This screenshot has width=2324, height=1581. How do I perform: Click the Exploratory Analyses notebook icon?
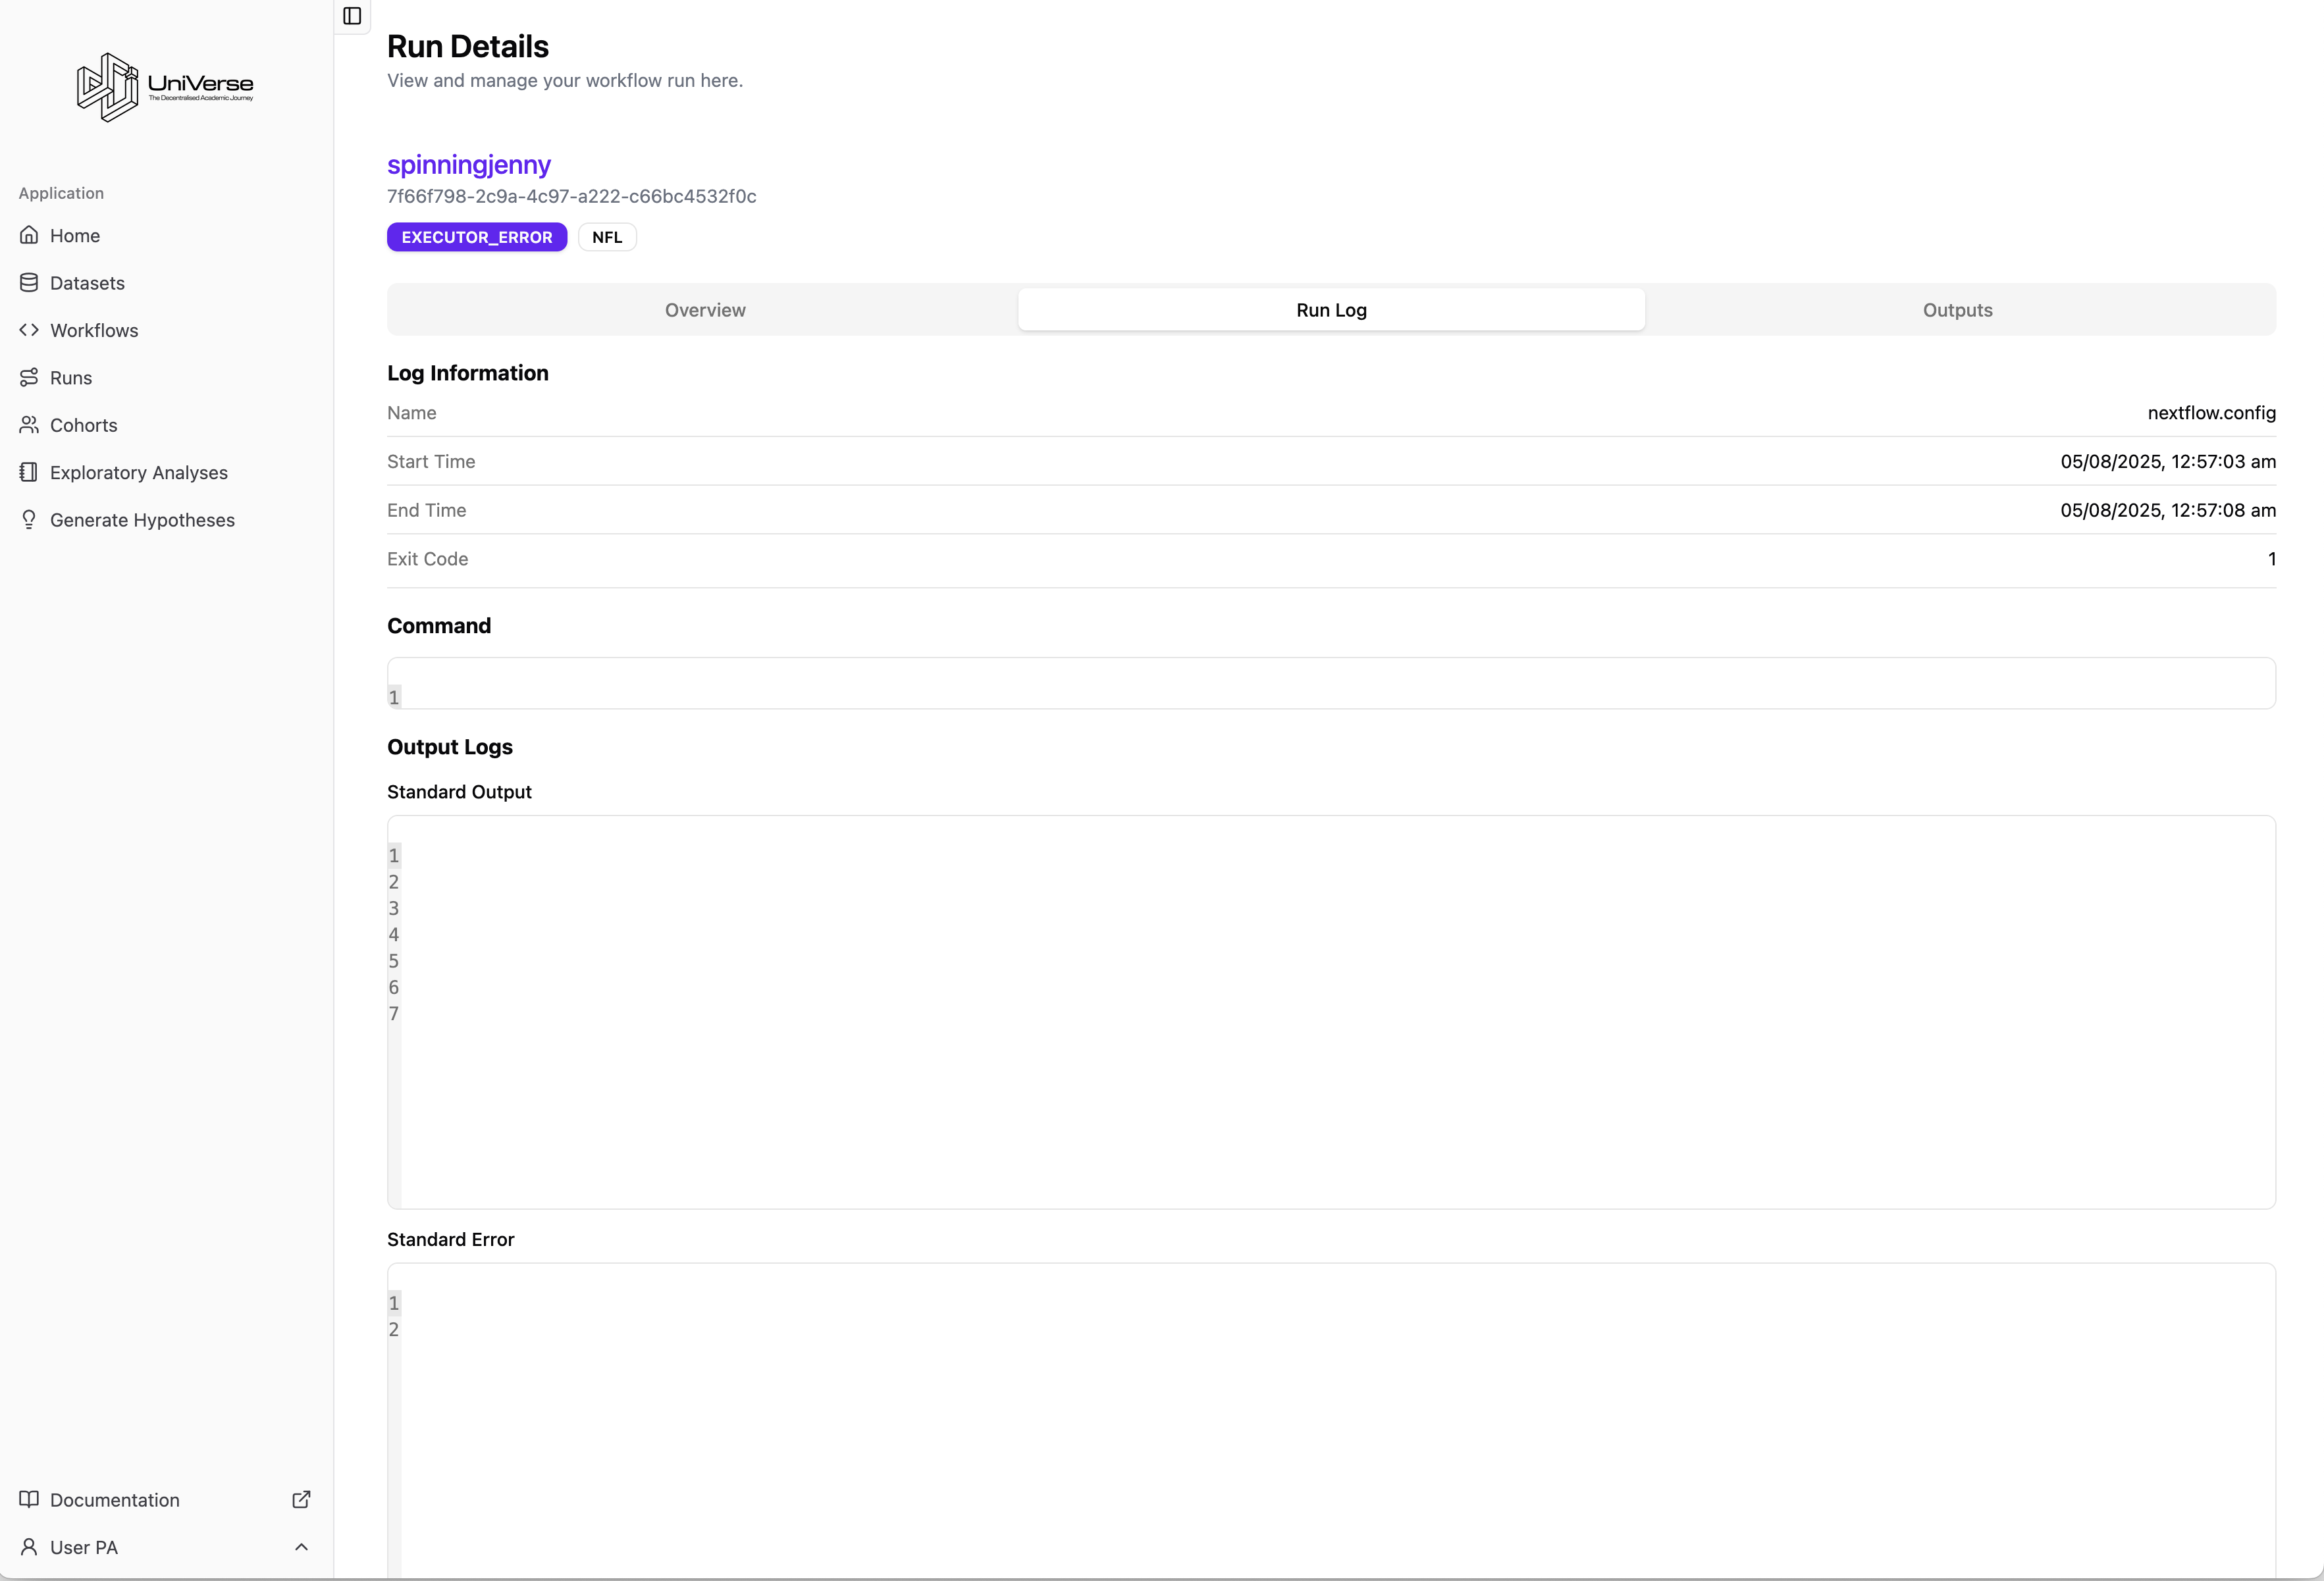pos(29,472)
